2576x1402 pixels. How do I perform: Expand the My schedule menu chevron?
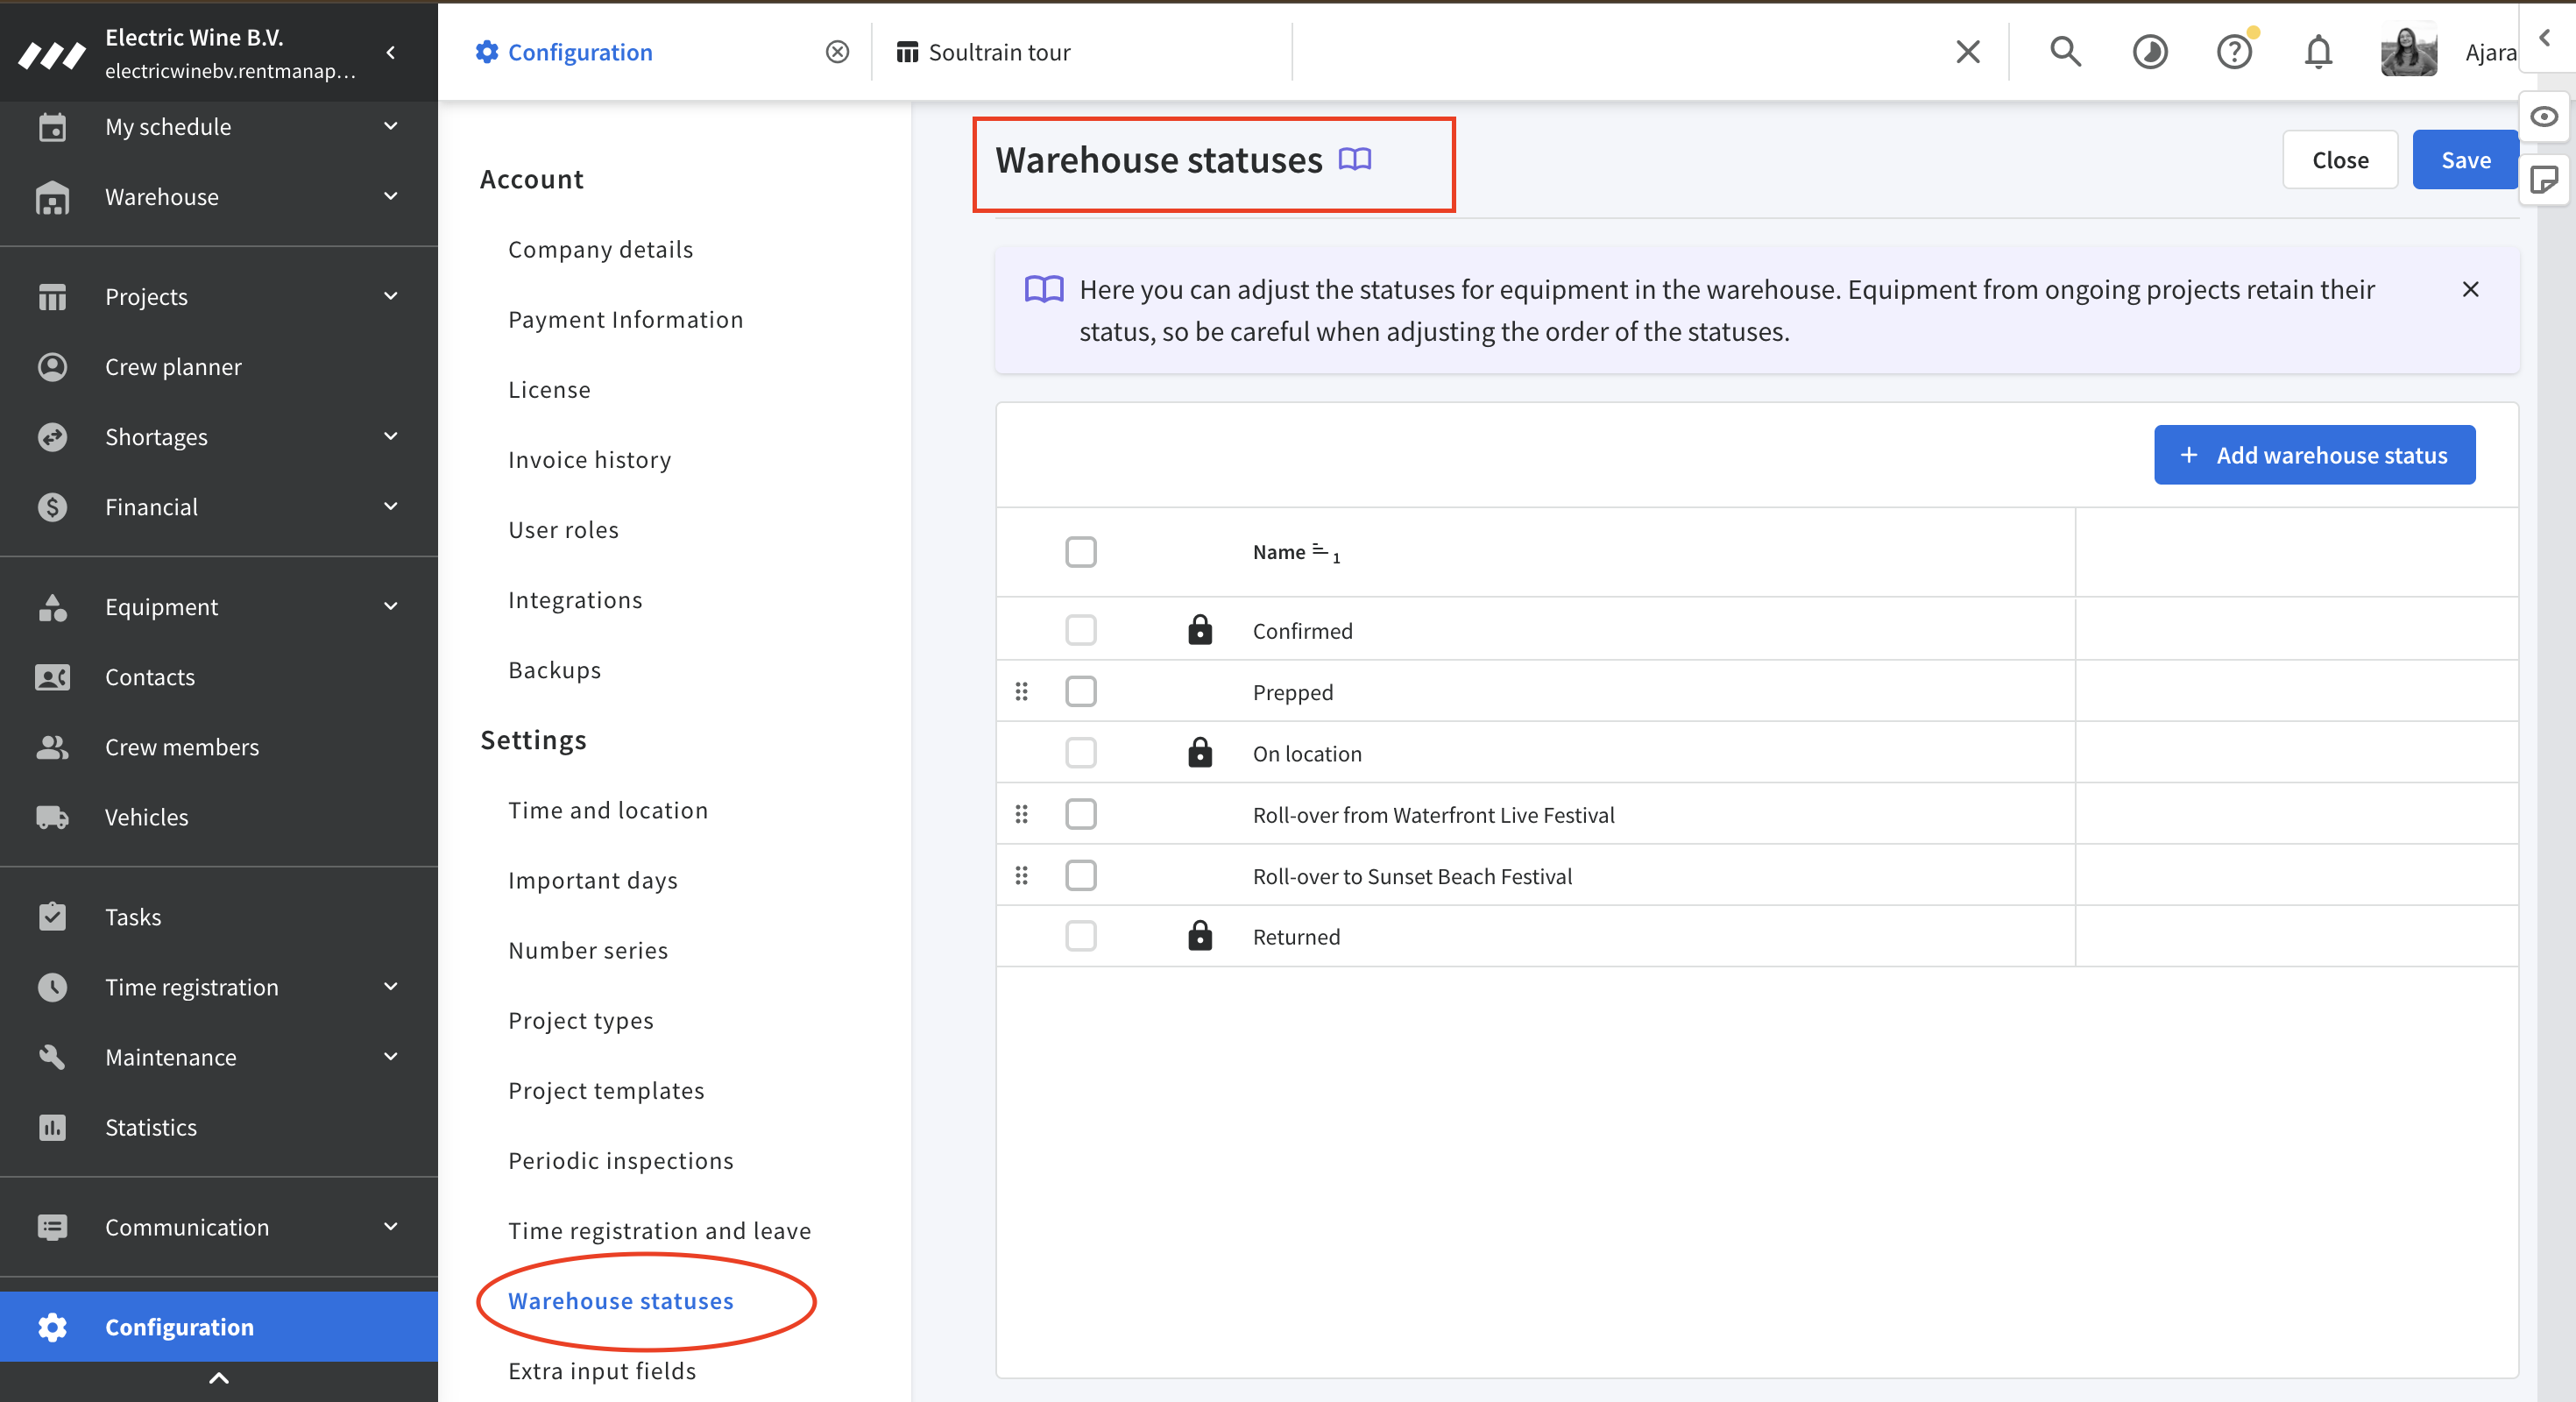[391, 126]
